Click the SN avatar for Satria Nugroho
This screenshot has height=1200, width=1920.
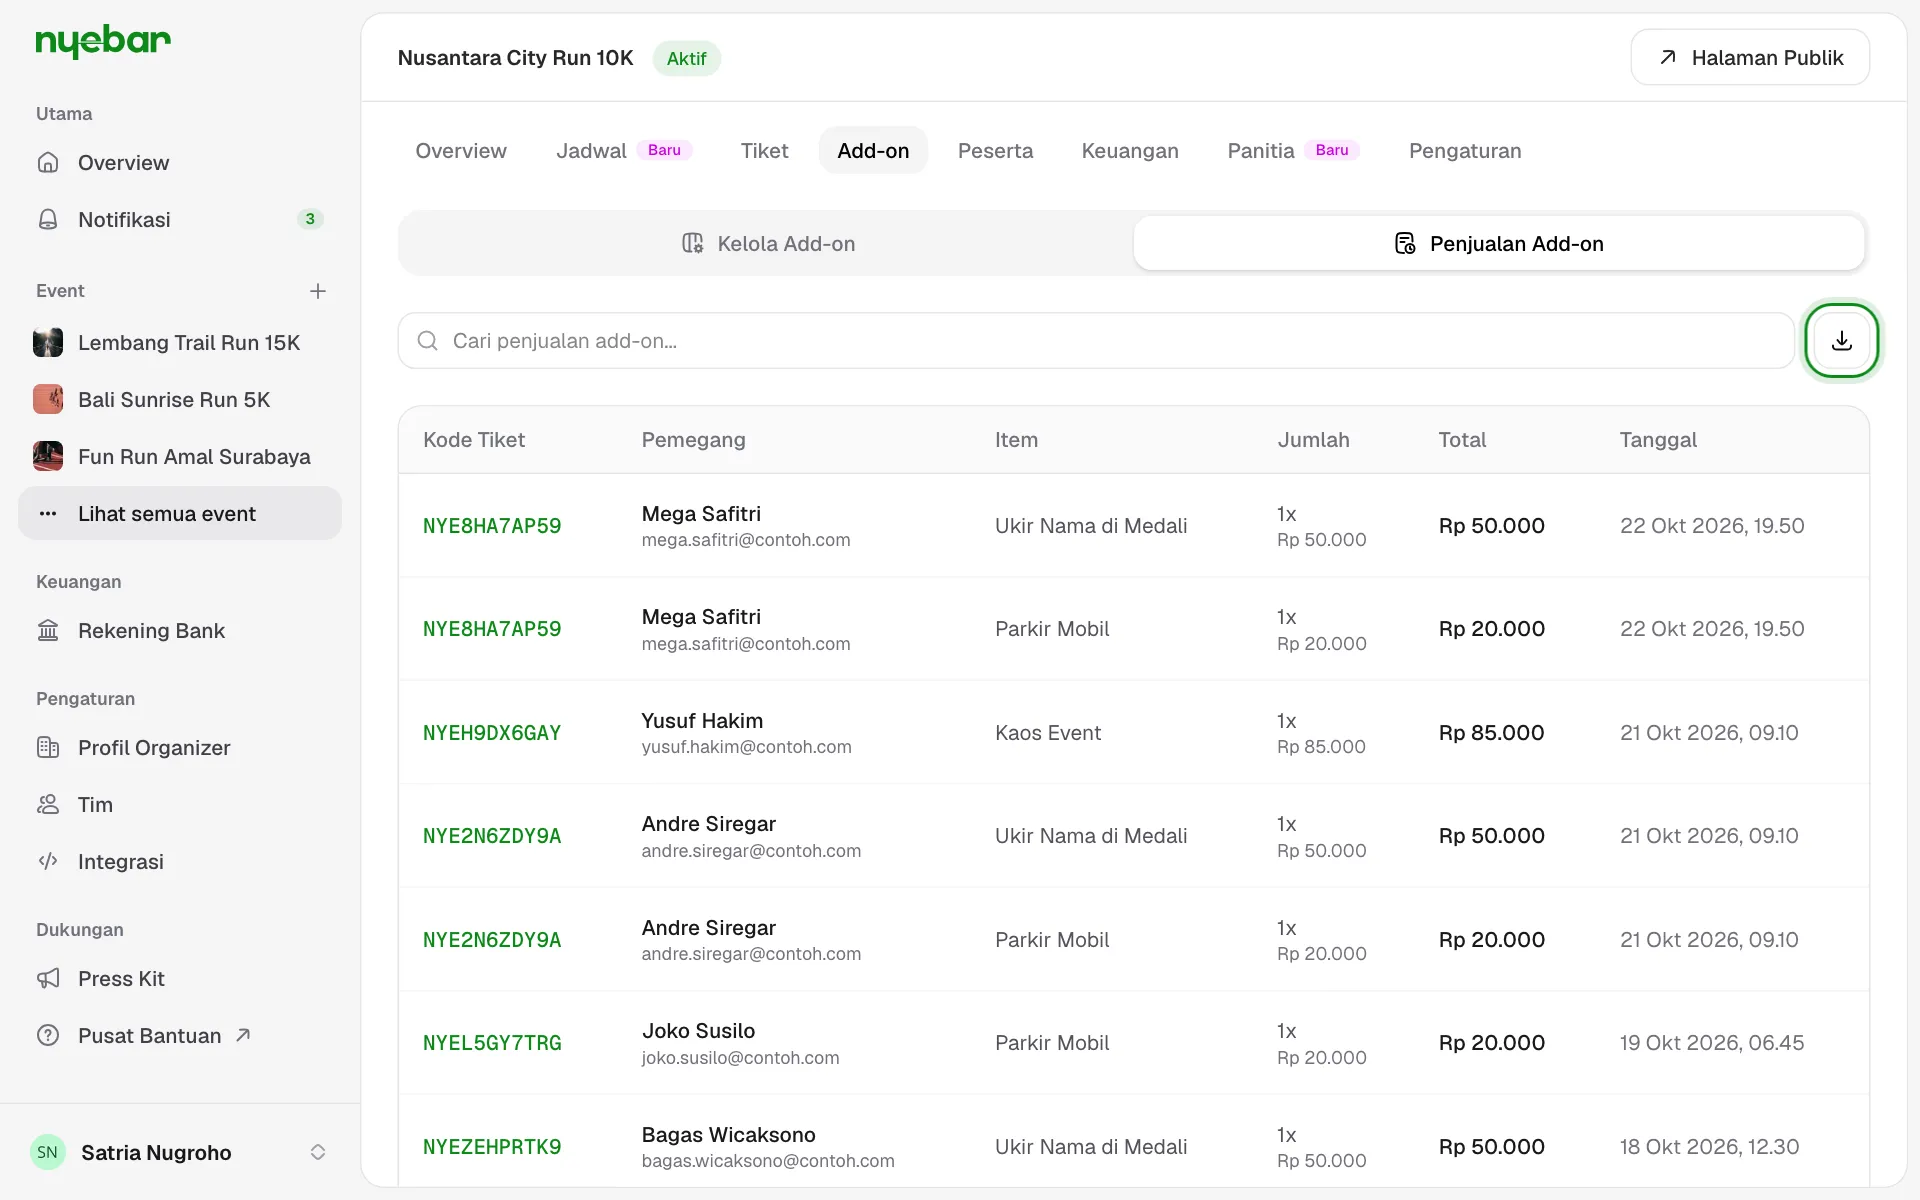(x=48, y=1152)
